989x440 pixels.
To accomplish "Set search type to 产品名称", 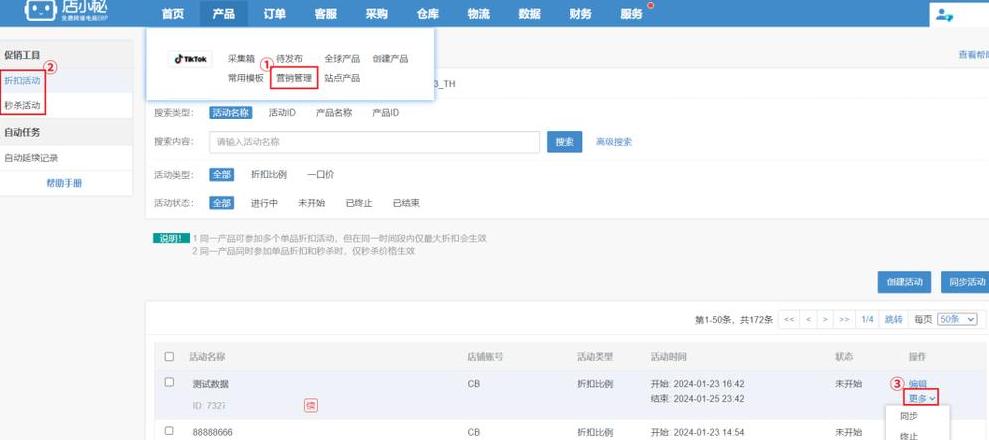I will tap(334, 113).
